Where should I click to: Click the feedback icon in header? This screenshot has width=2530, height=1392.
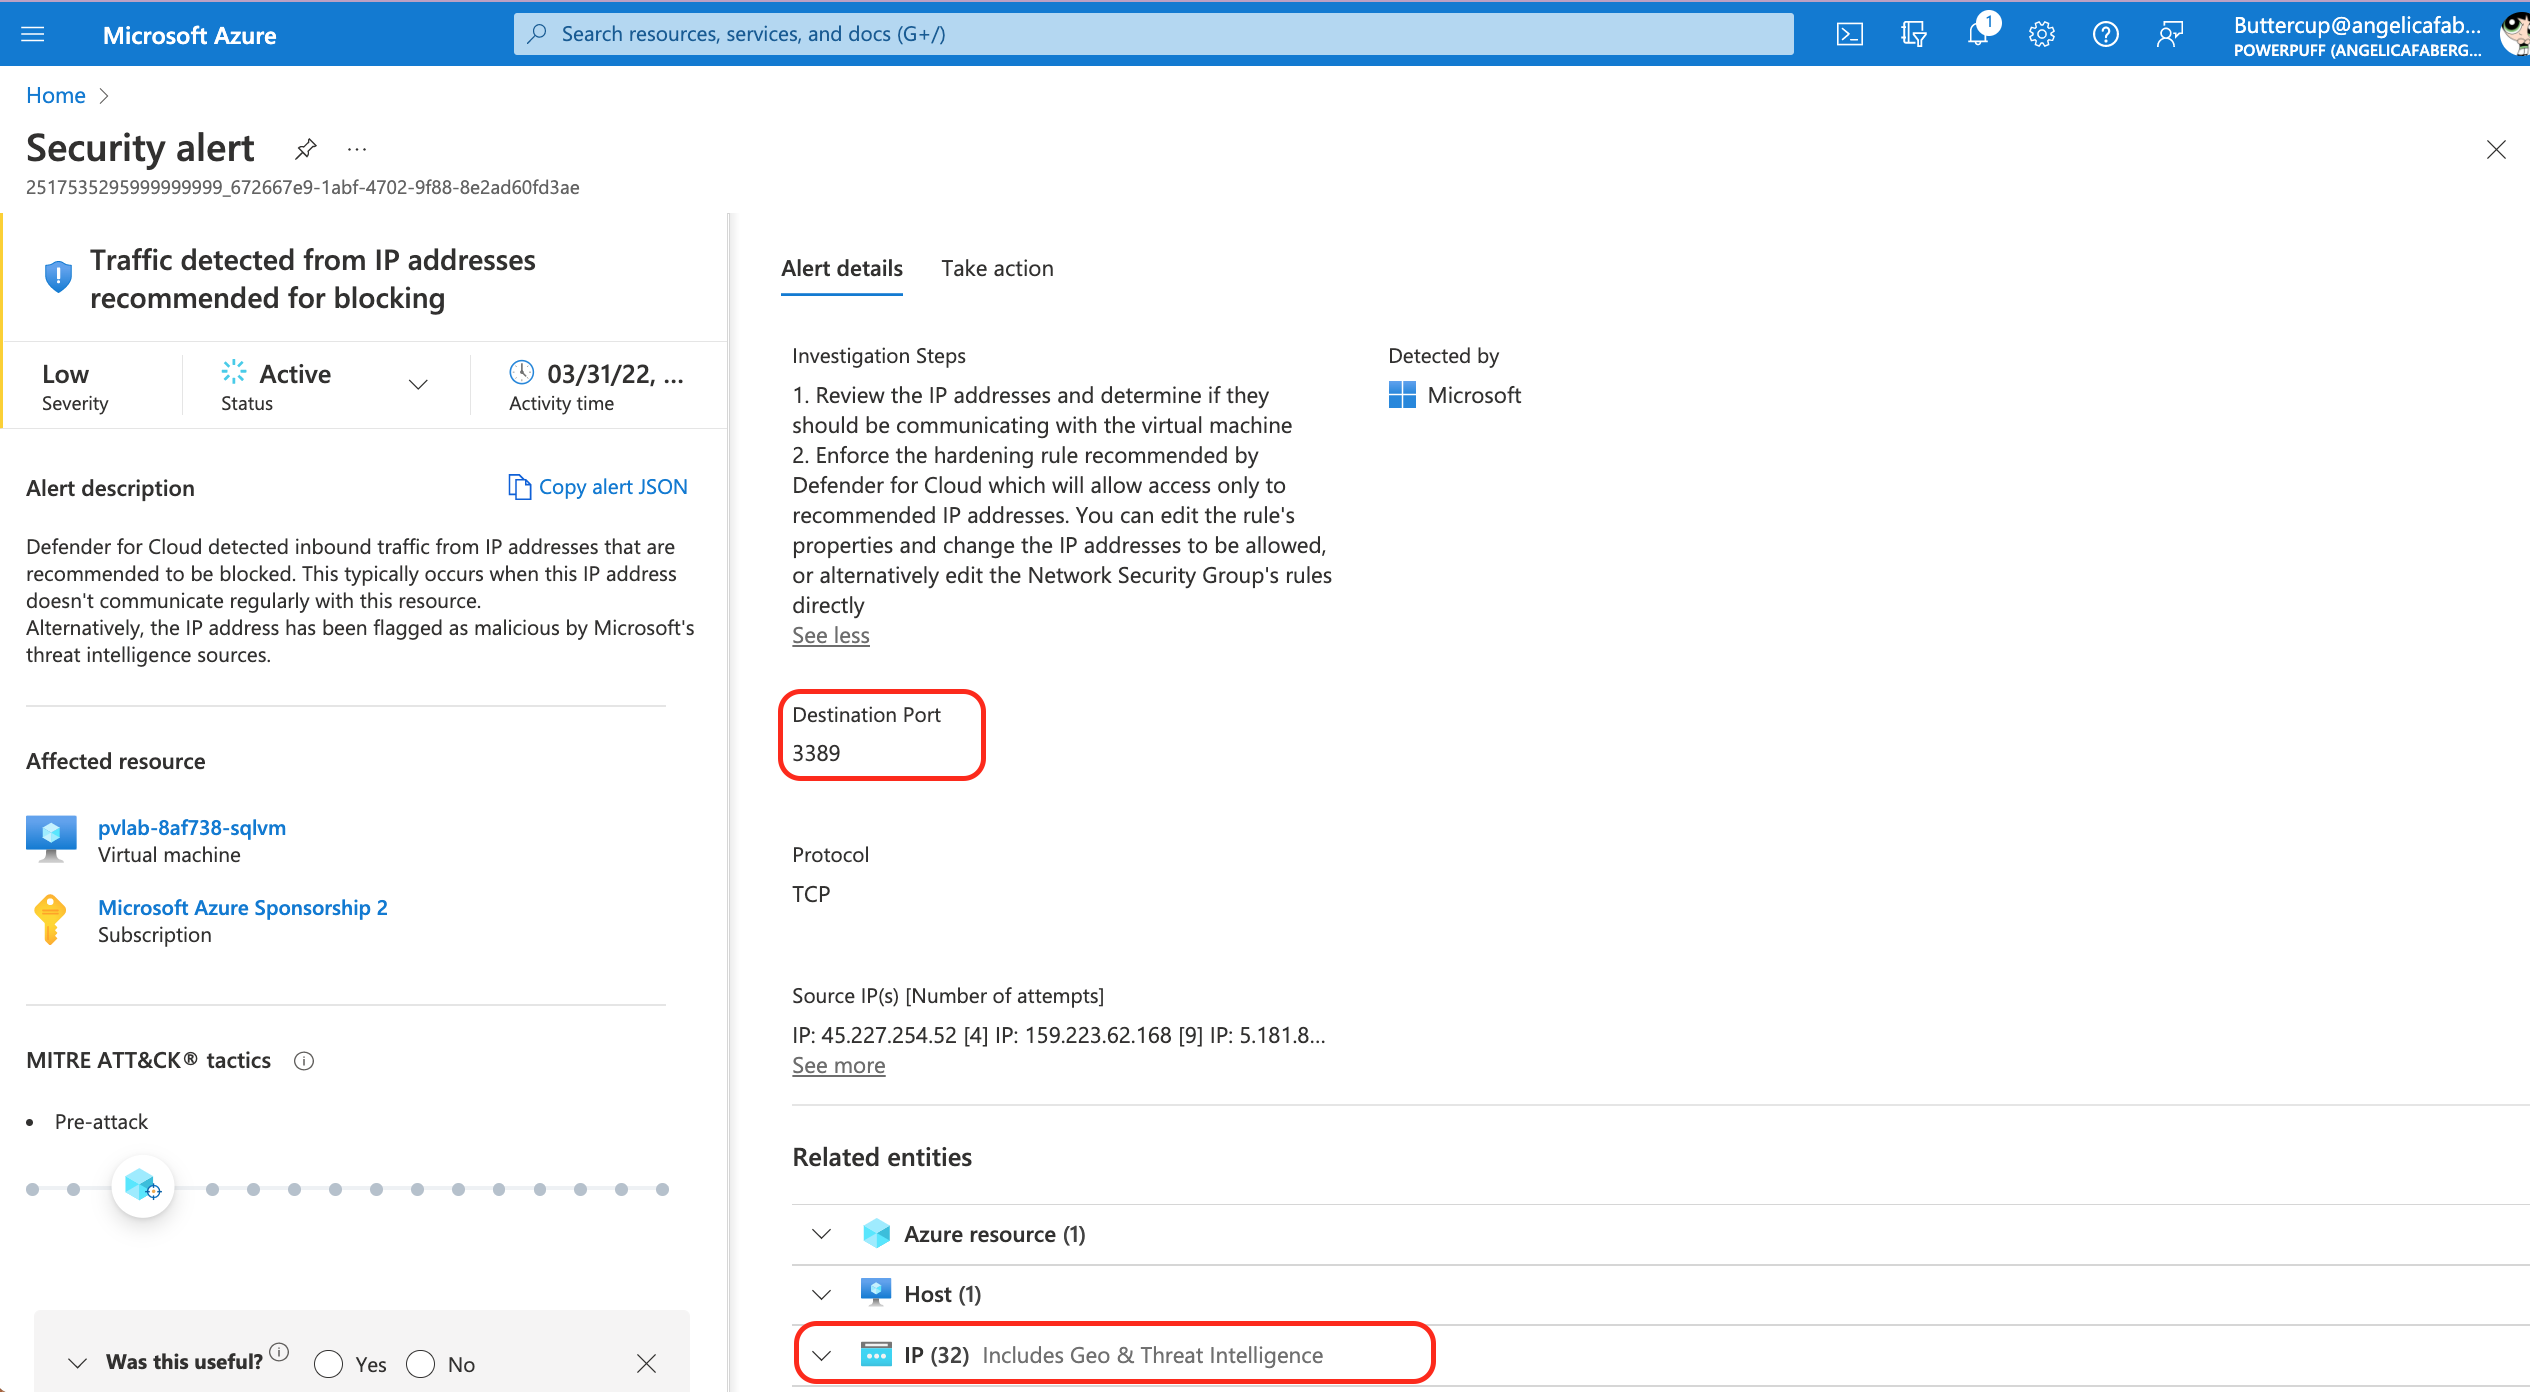point(2169,34)
